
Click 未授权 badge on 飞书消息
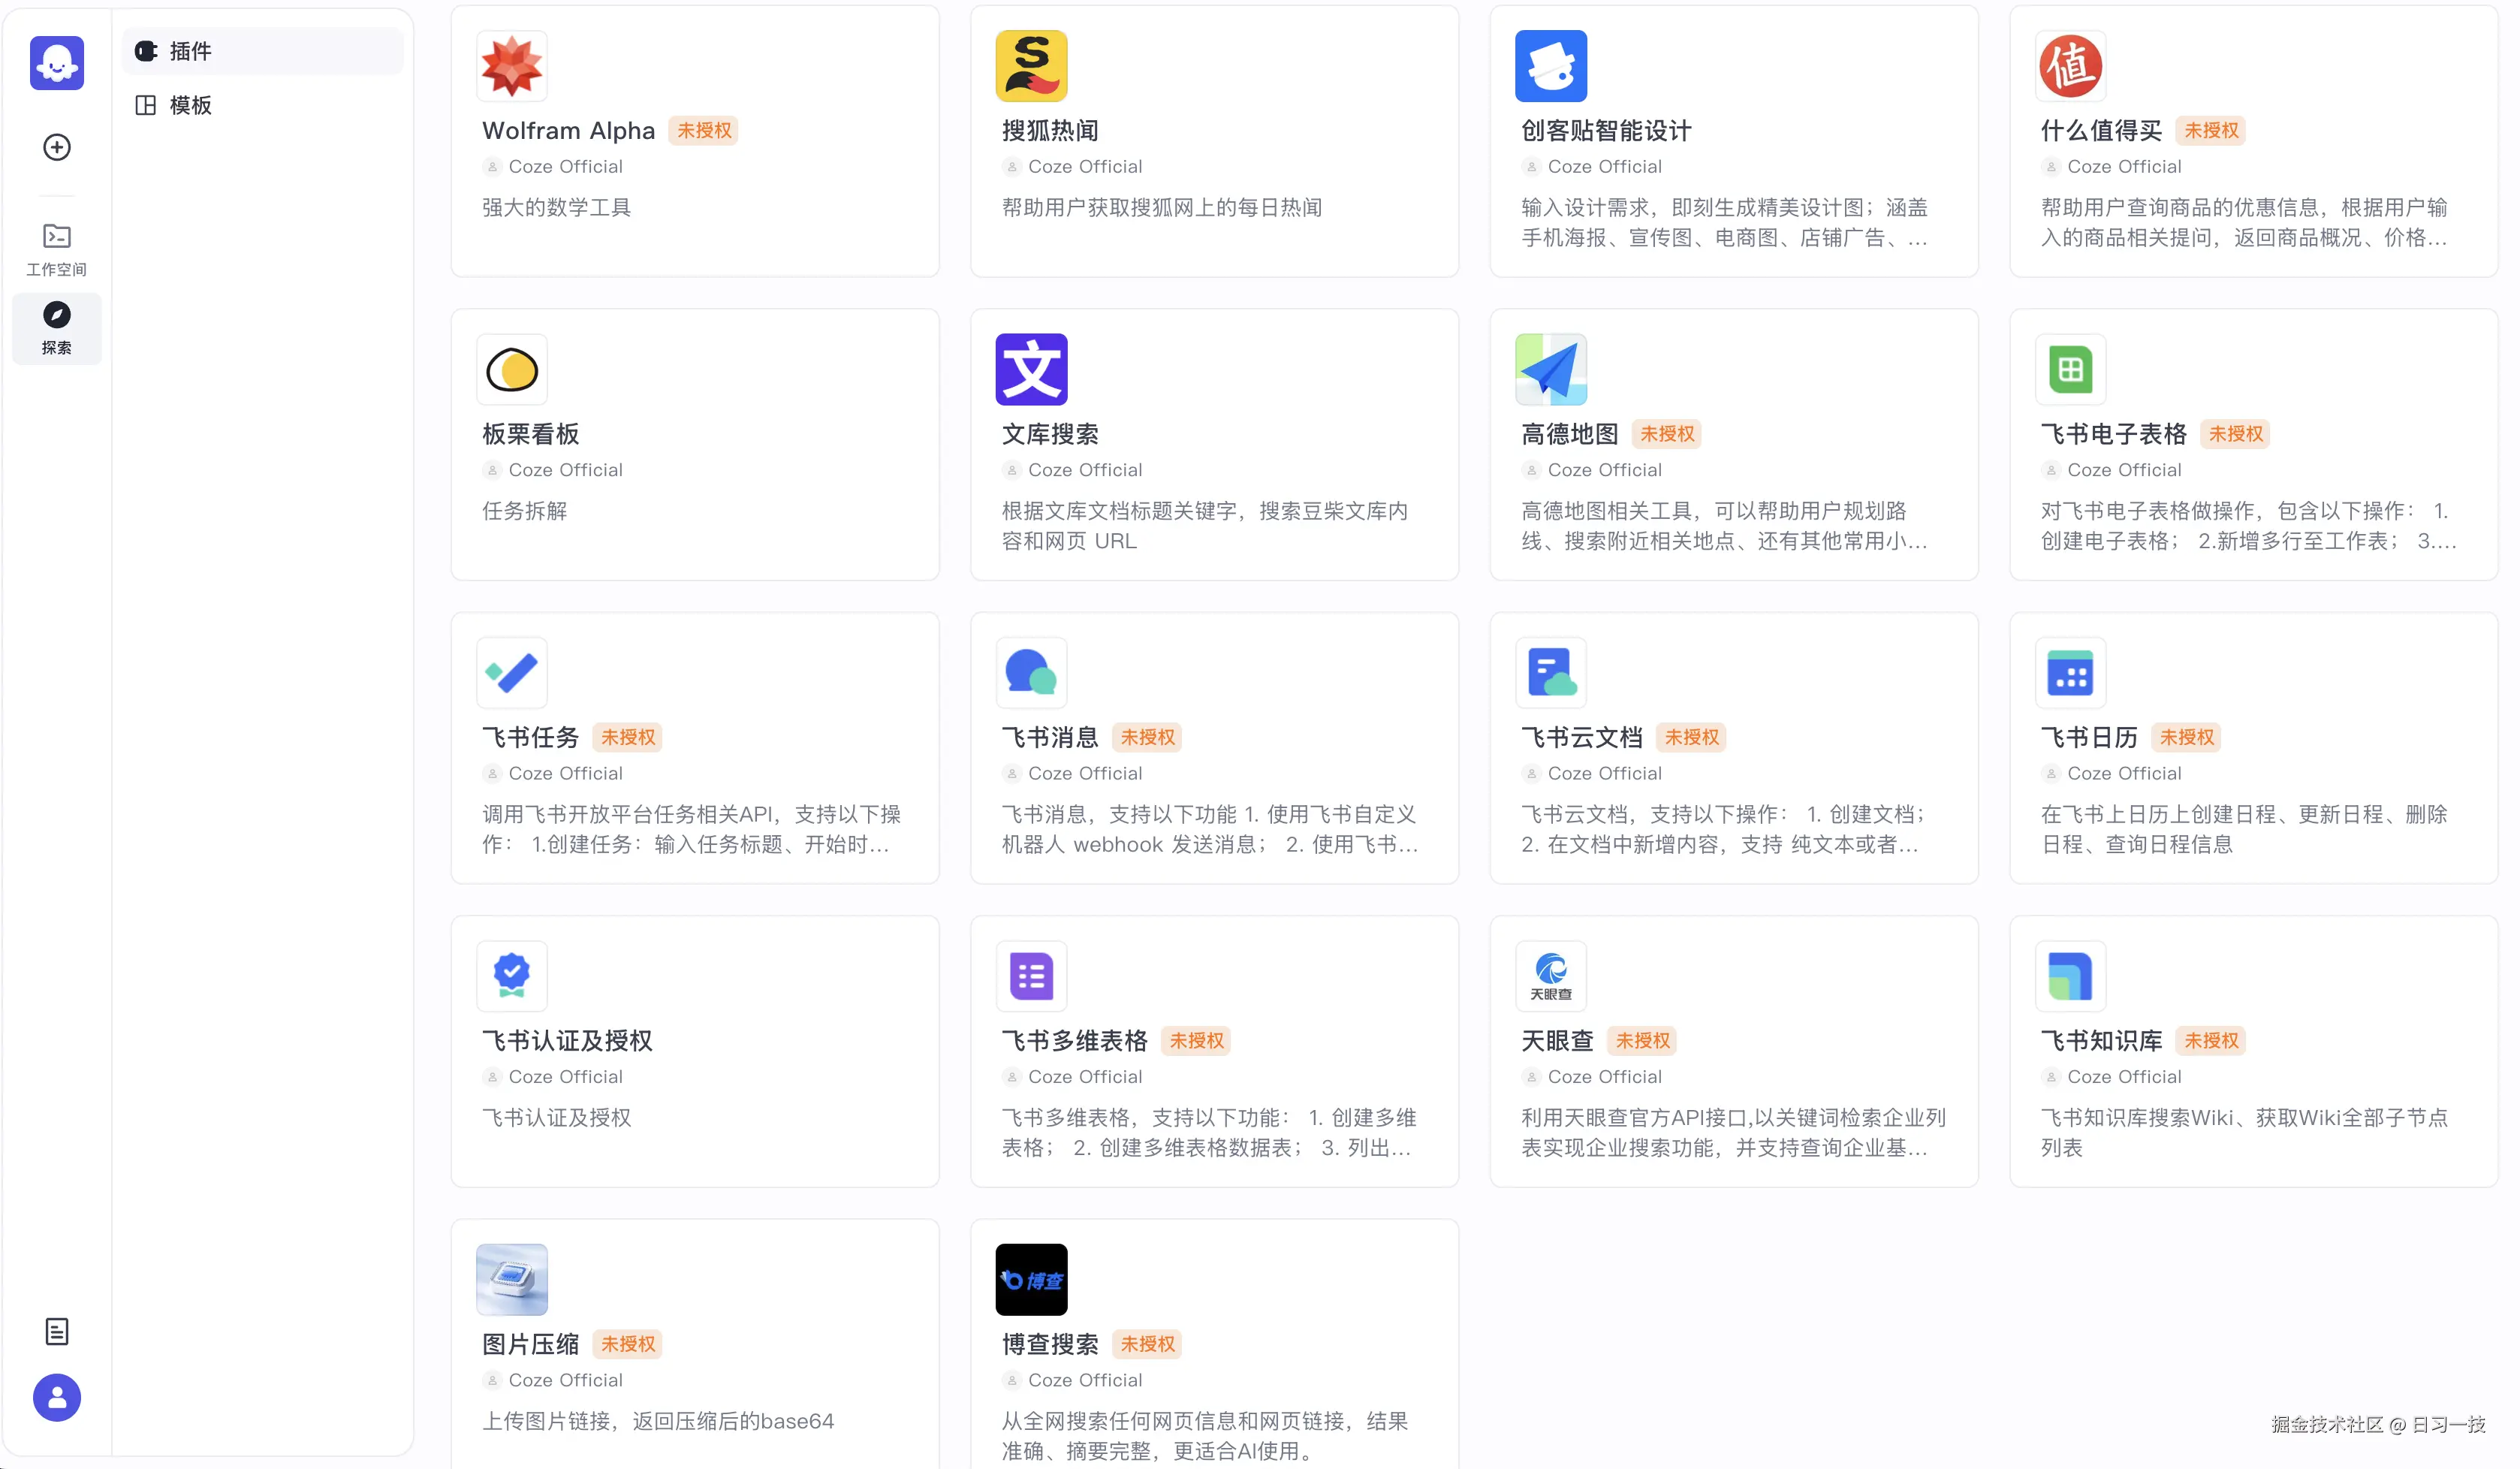pyautogui.click(x=1147, y=737)
